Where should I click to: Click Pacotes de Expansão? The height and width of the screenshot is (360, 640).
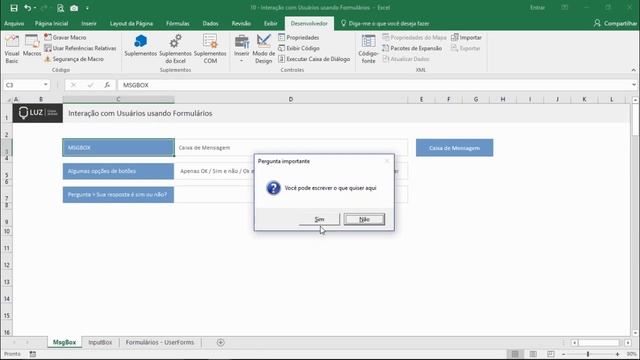(x=412, y=48)
